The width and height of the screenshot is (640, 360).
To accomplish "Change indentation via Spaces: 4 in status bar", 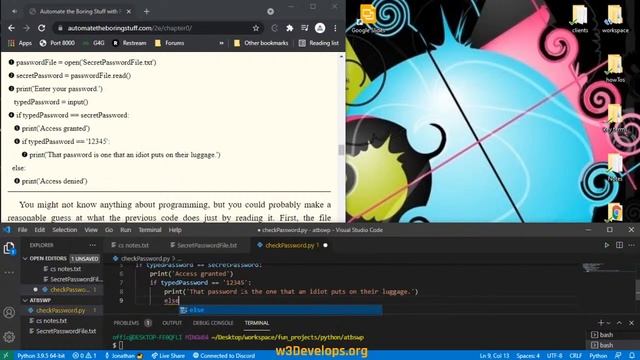I will point(528,356).
